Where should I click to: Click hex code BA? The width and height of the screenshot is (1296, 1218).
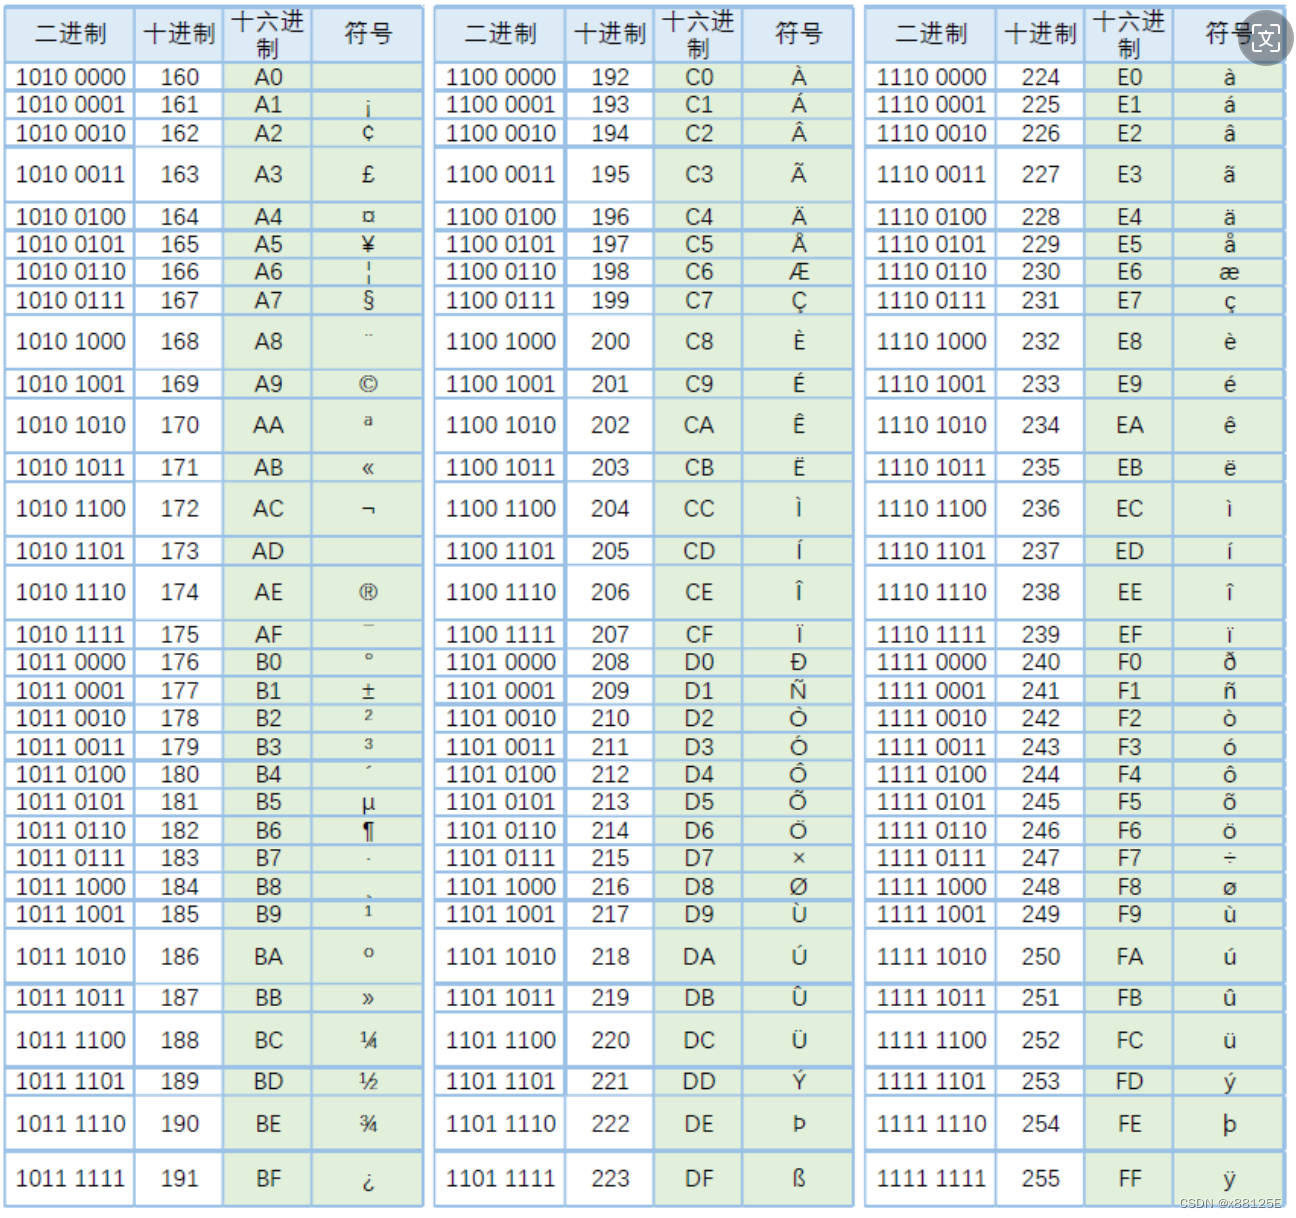click(x=268, y=957)
